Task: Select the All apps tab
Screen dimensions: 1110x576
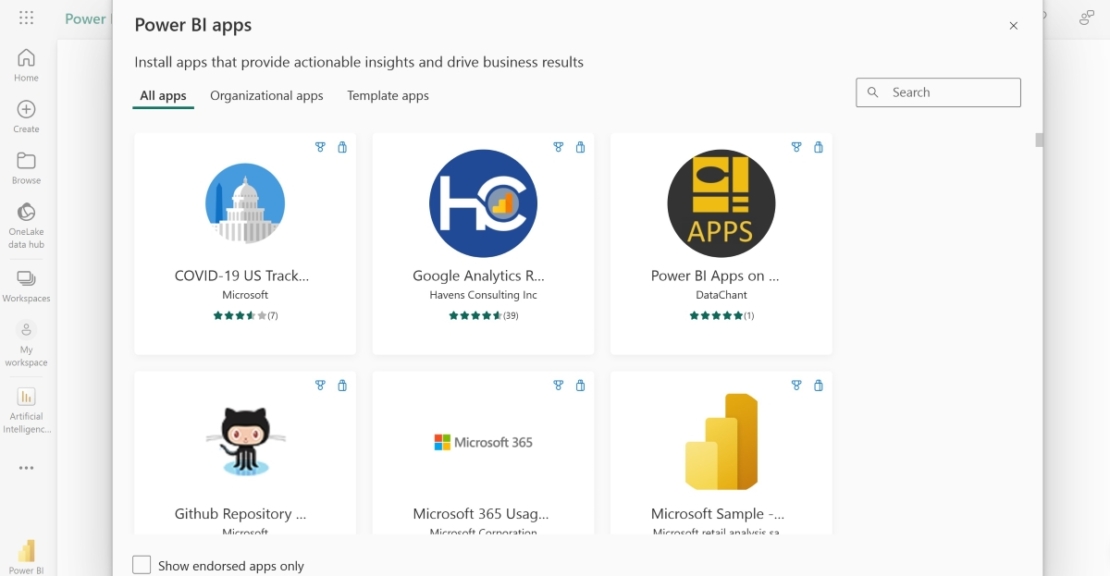Action: pos(162,96)
